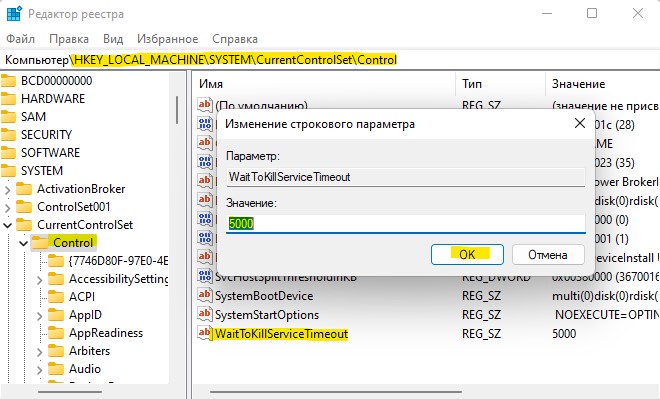Expand the ControlSet001 key

coord(7,207)
